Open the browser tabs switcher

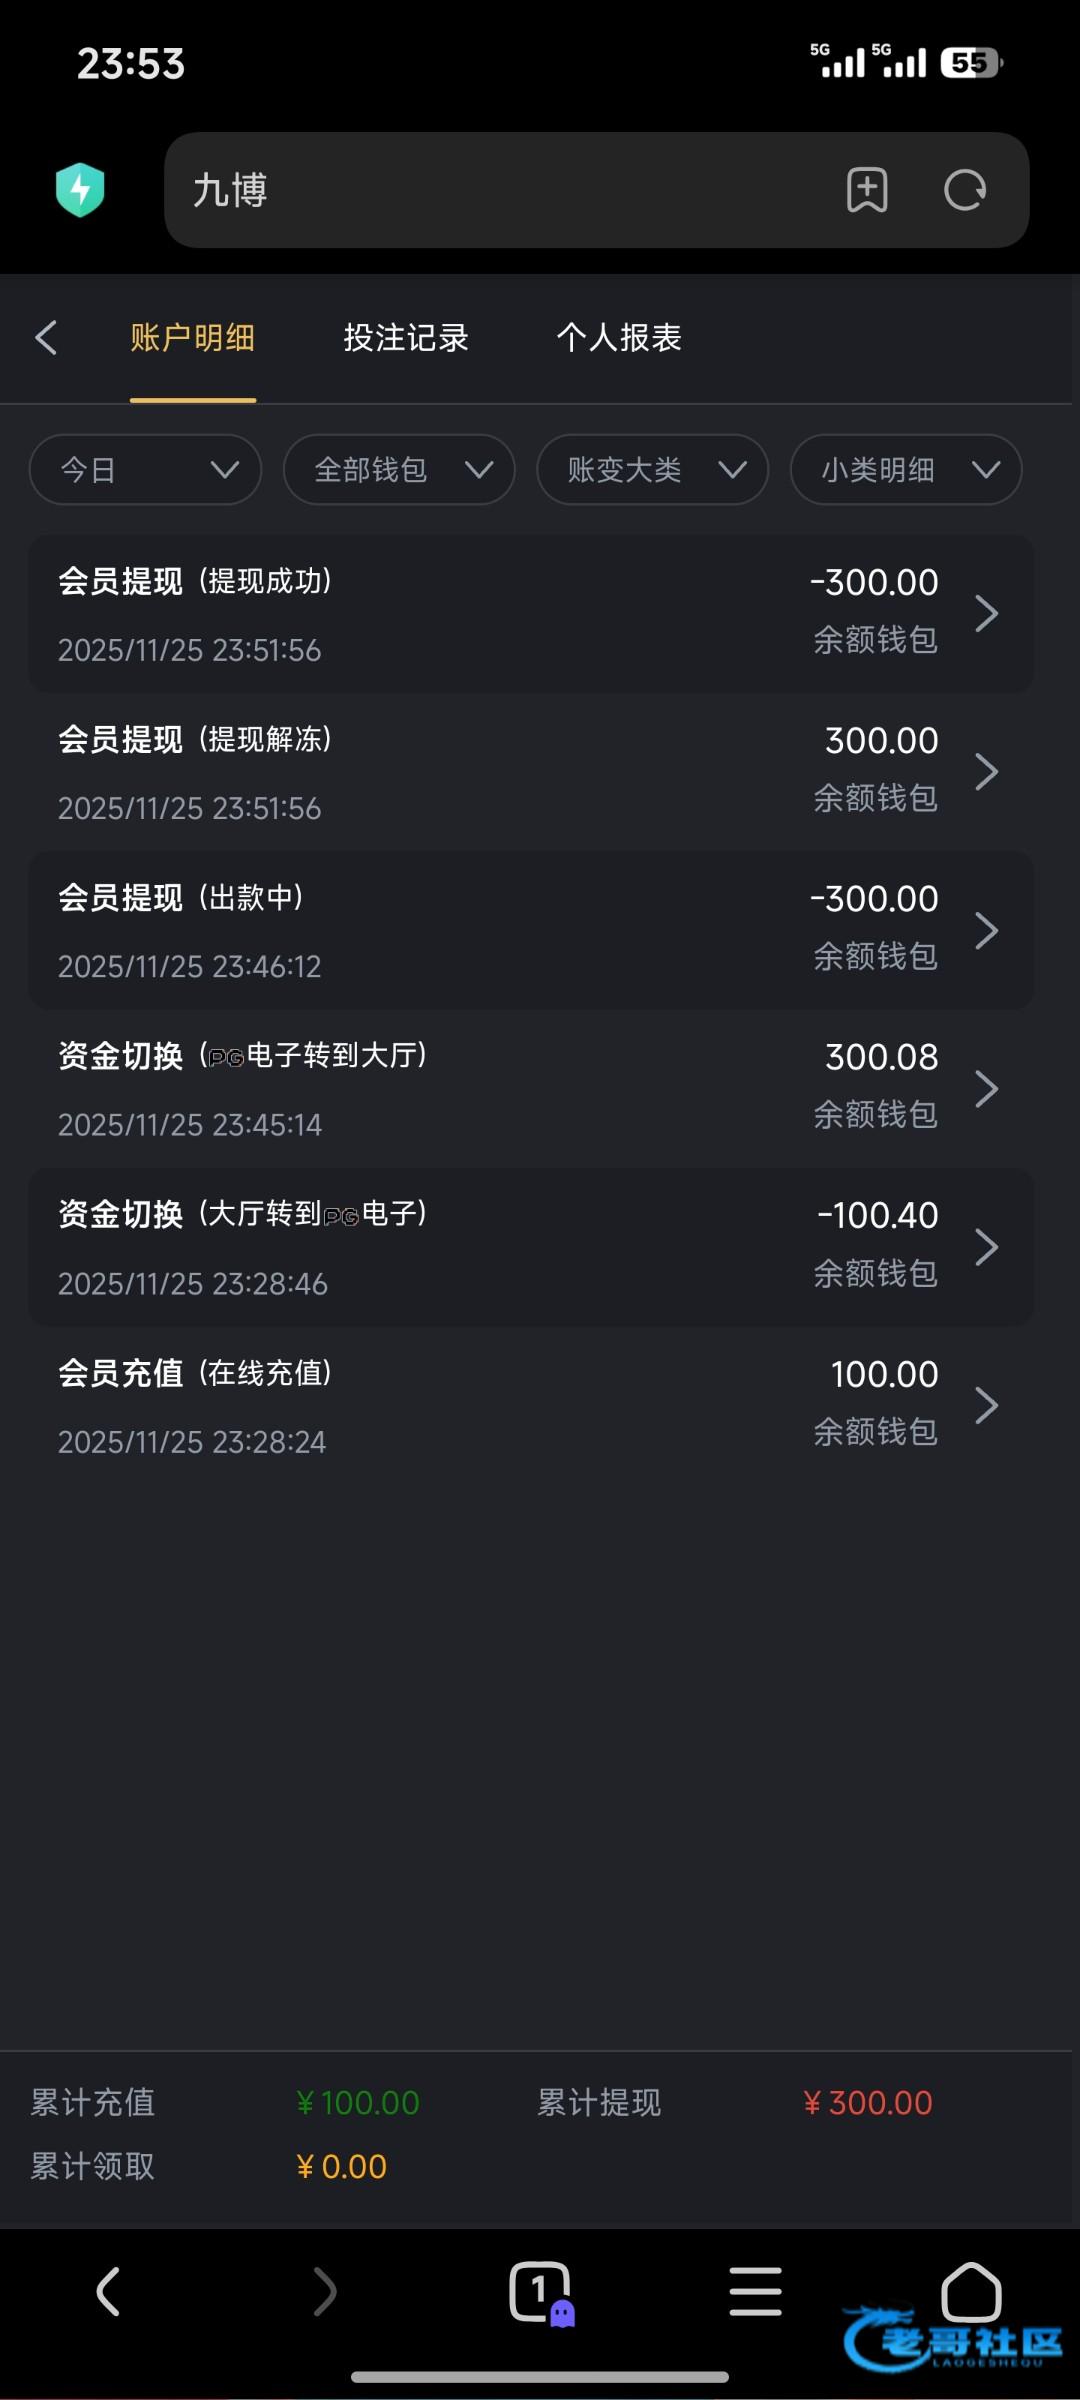(540, 2291)
